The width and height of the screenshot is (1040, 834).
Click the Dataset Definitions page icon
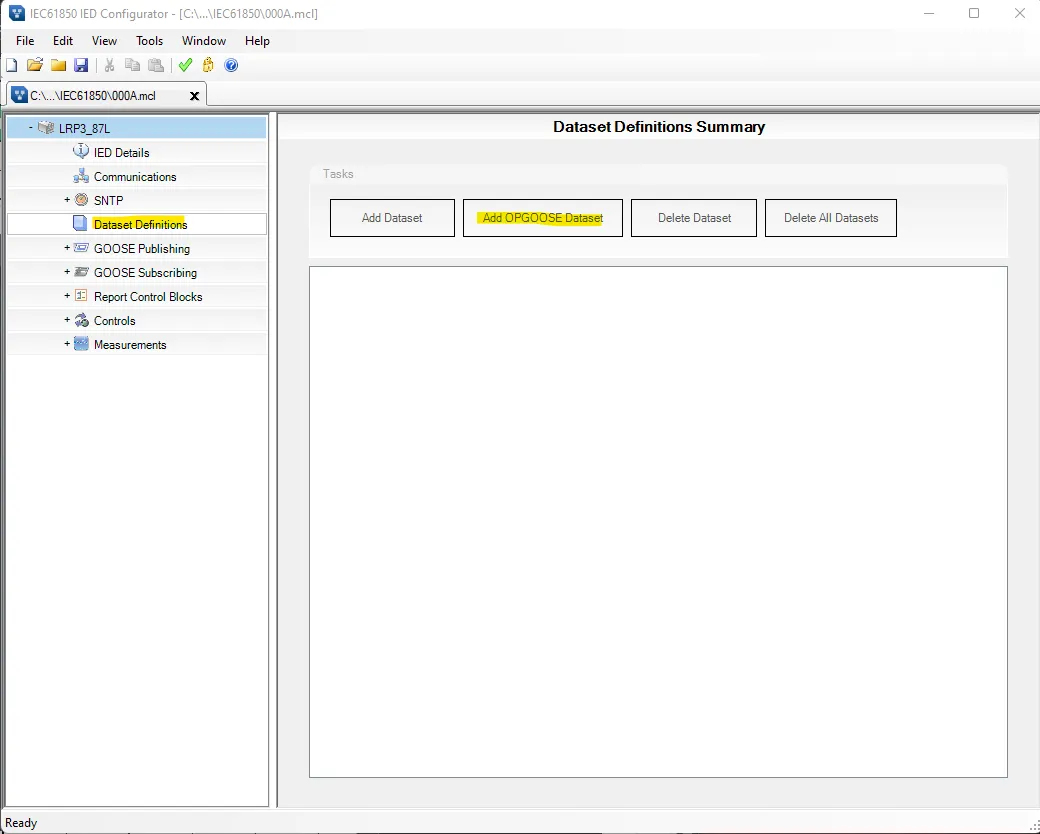[80, 224]
